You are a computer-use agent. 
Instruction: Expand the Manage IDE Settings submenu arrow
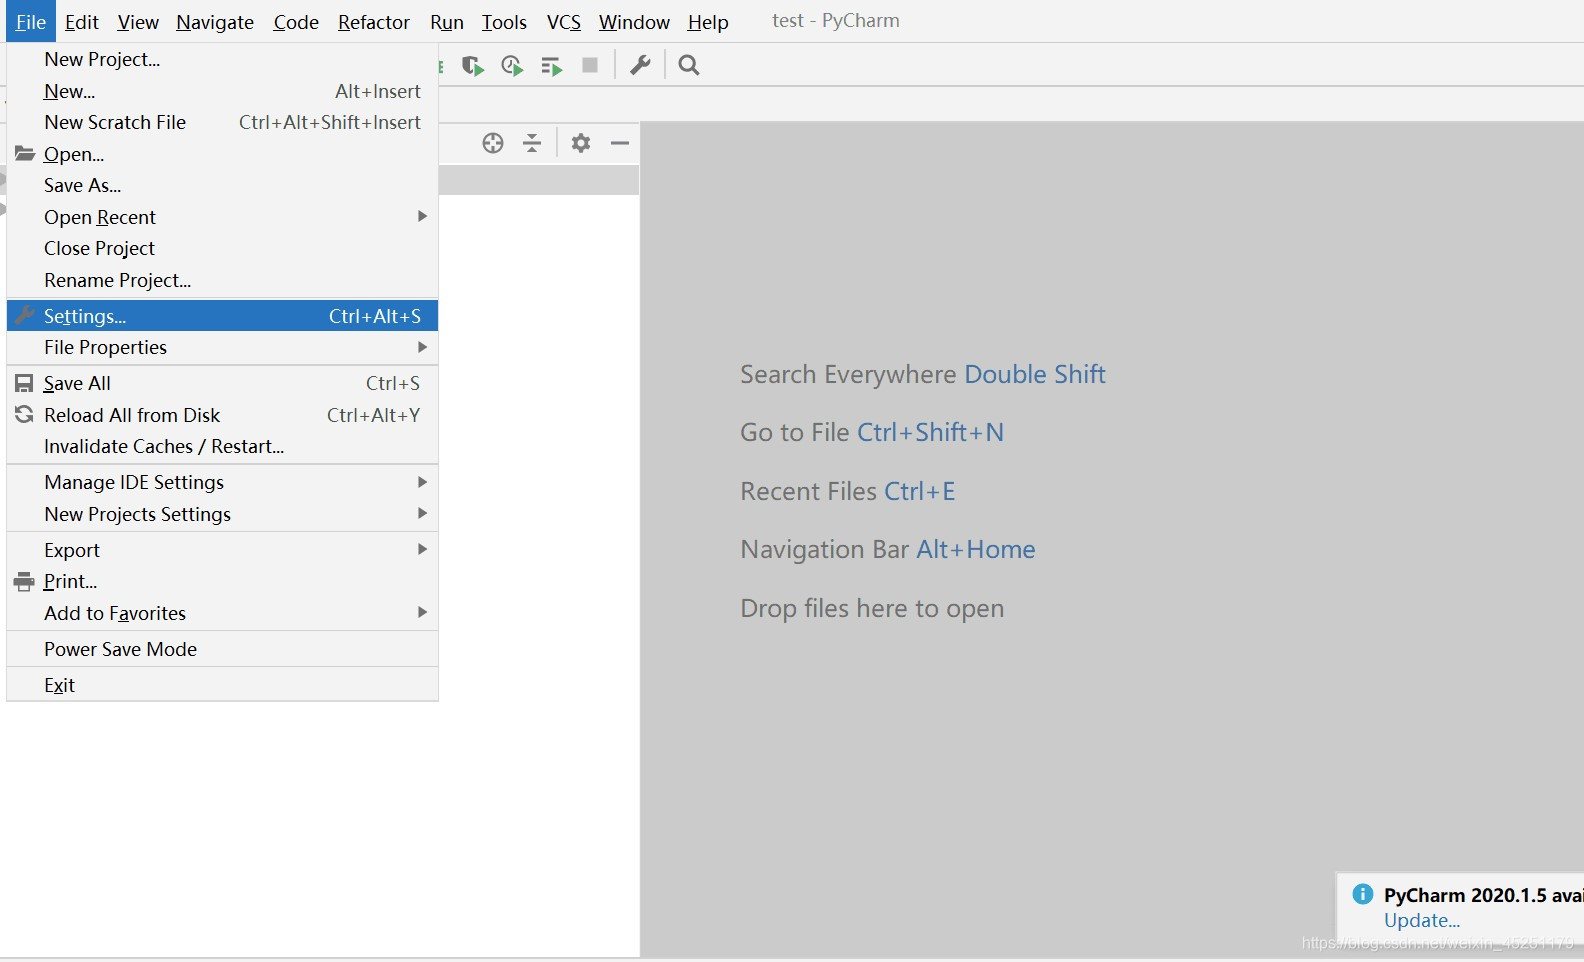[x=422, y=482]
